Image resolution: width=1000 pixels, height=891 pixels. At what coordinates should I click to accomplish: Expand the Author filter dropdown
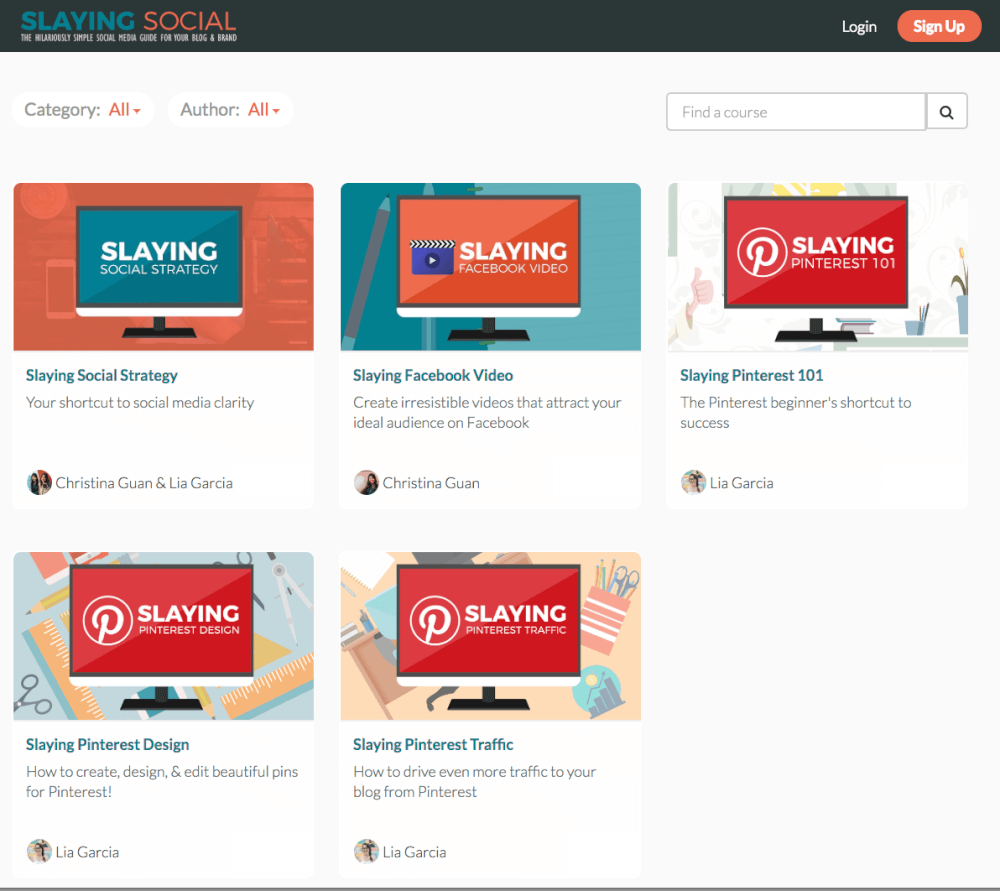[x=230, y=110]
